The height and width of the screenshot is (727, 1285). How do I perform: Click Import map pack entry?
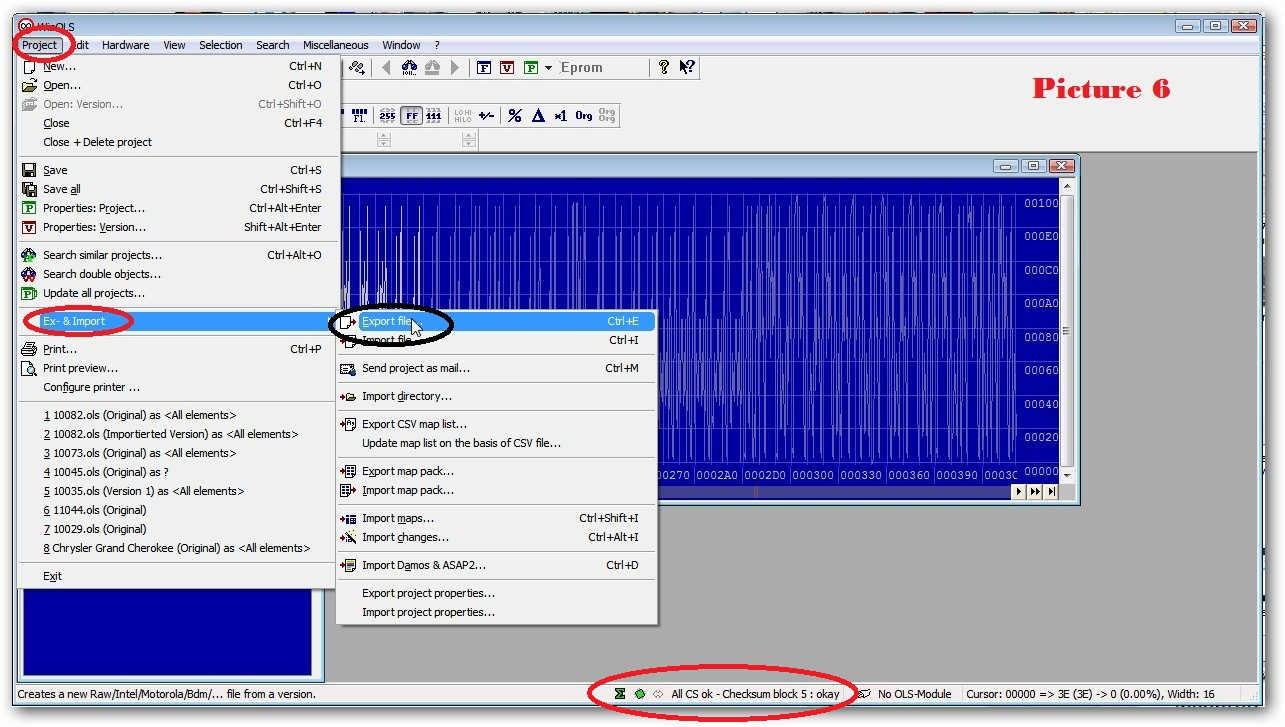[497, 490]
